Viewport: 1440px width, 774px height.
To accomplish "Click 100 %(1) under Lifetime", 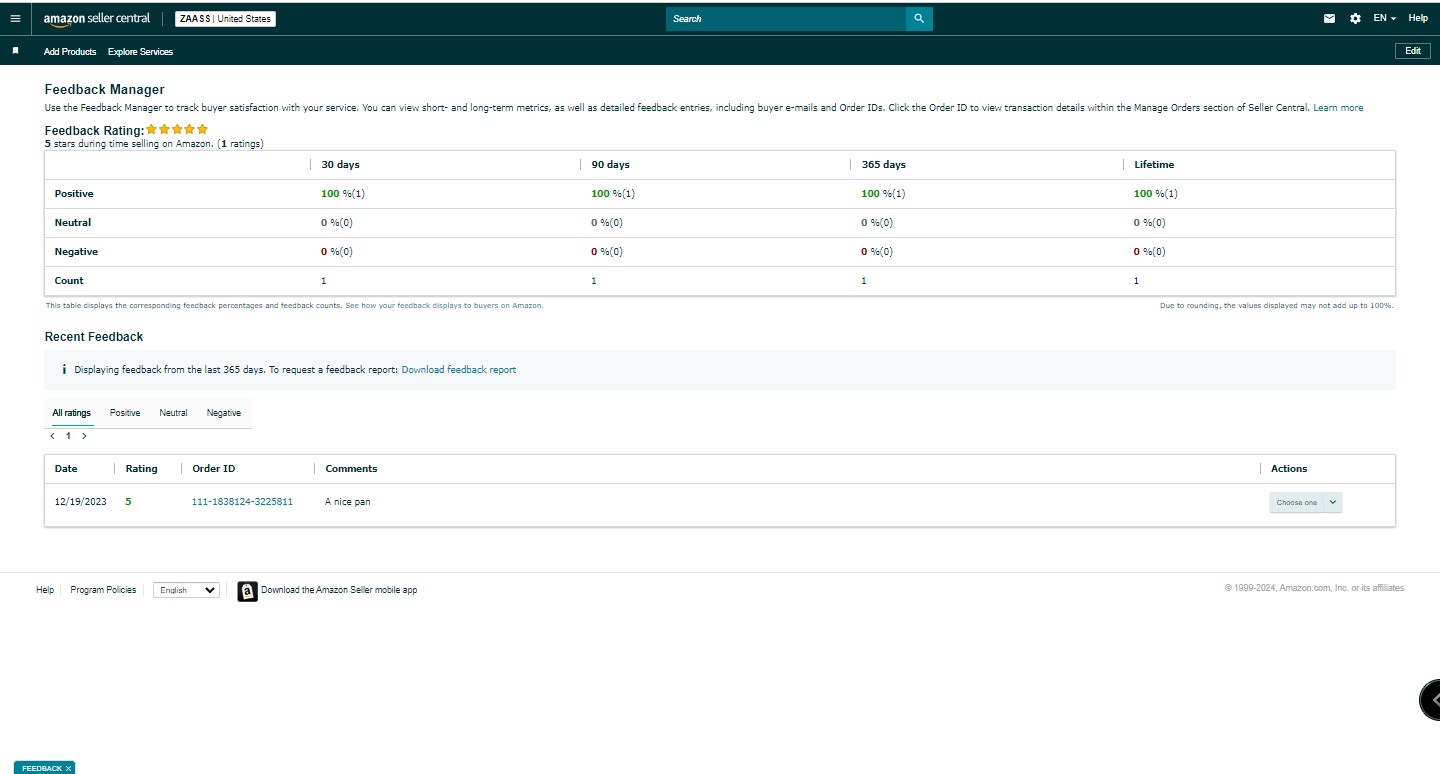I will pyautogui.click(x=1156, y=194).
